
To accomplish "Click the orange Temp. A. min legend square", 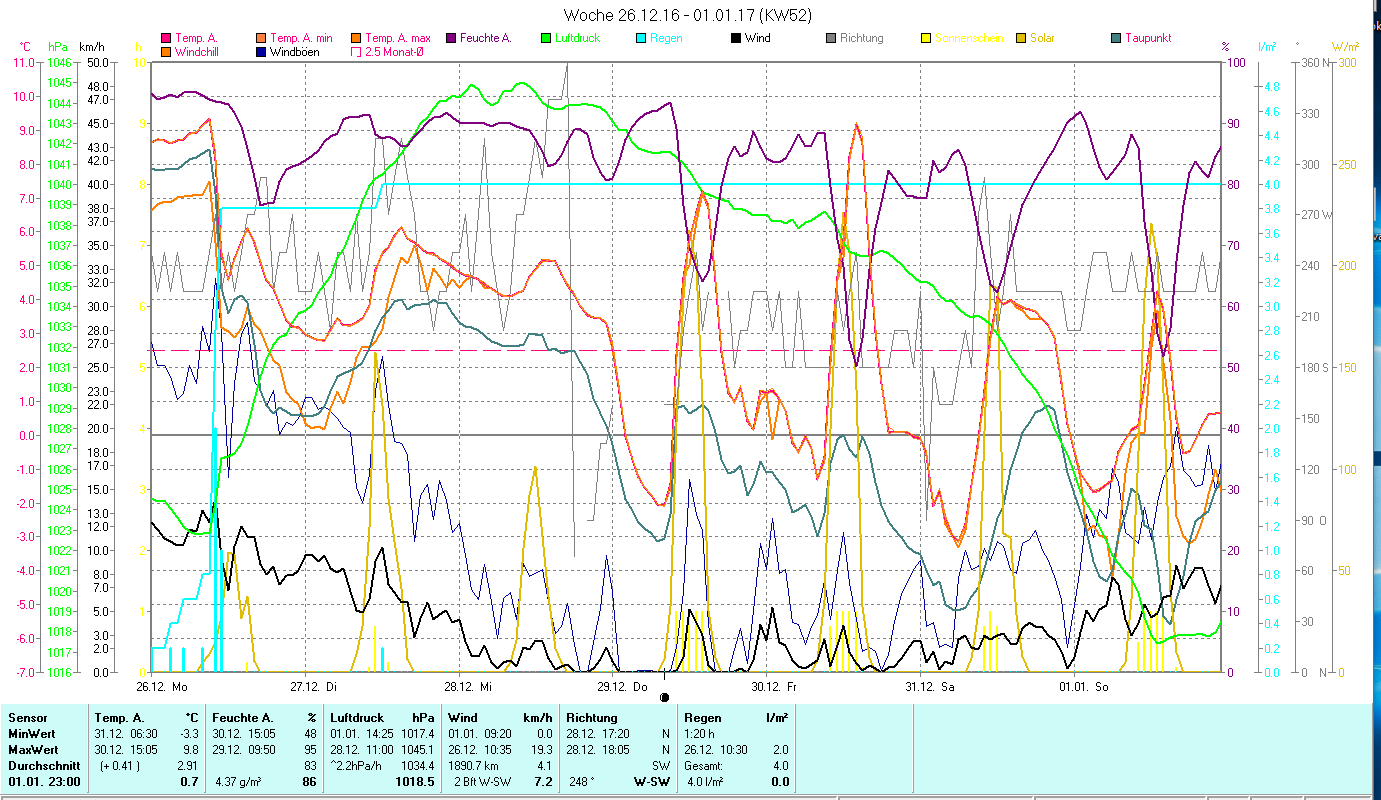I will [261, 39].
